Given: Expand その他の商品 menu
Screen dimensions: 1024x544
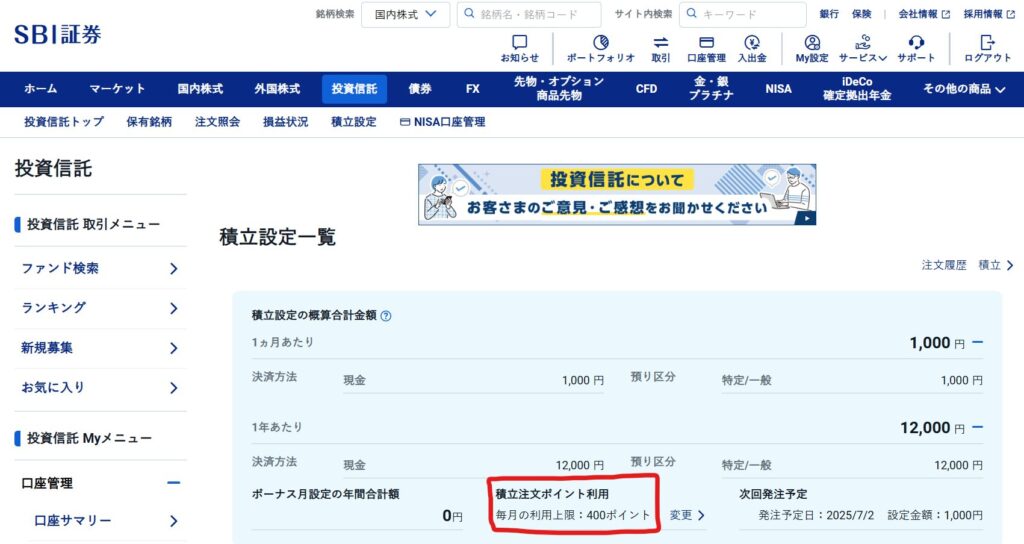Looking at the screenshot, I should pyautogui.click(x=964, y=89).
